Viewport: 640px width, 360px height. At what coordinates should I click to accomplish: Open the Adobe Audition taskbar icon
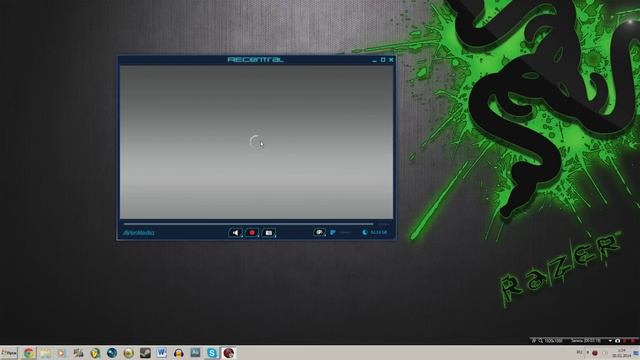click(195, 353)
